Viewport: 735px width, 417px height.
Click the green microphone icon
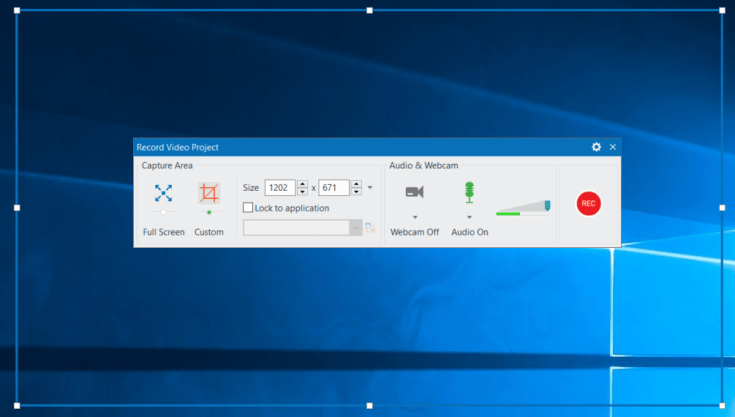[x=469, y=191]
